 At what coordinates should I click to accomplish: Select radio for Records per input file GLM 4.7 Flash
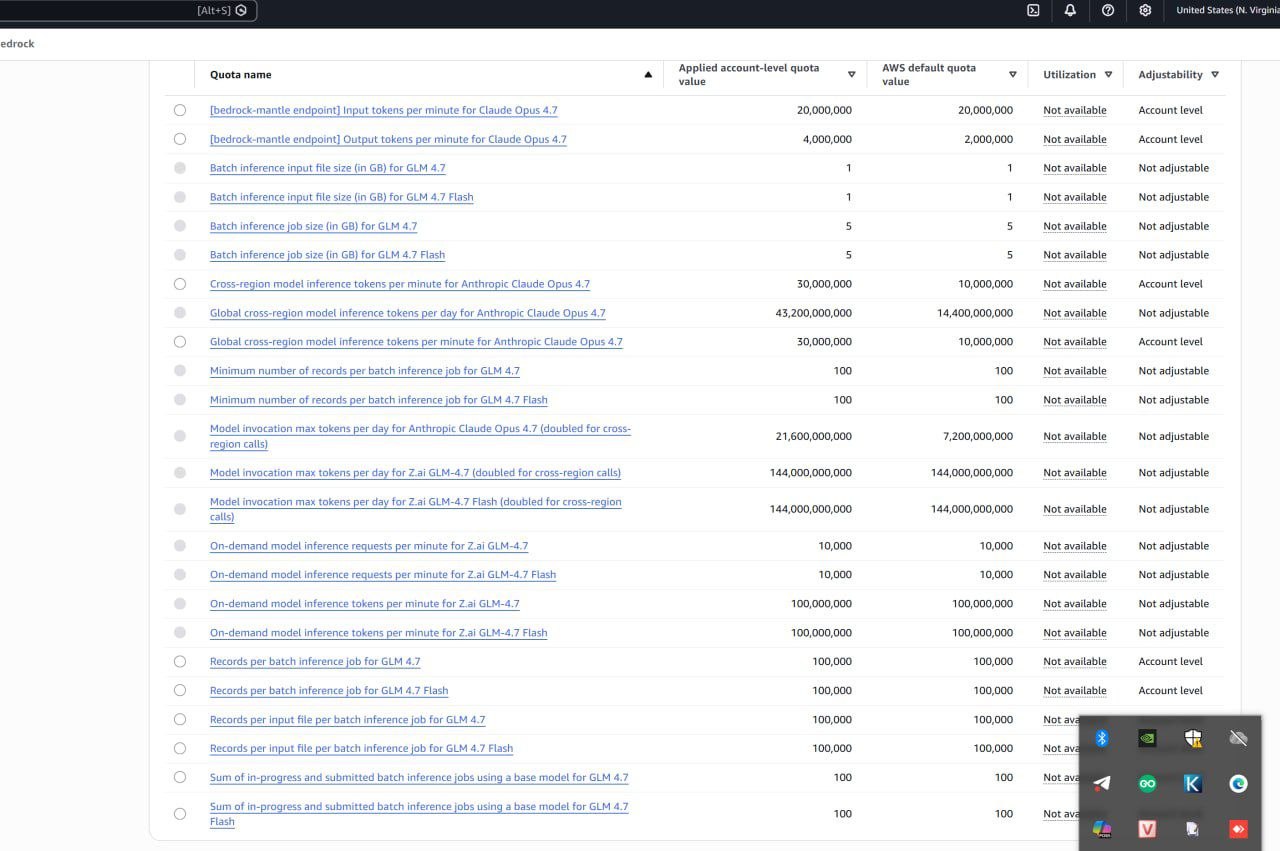(180, 748)
